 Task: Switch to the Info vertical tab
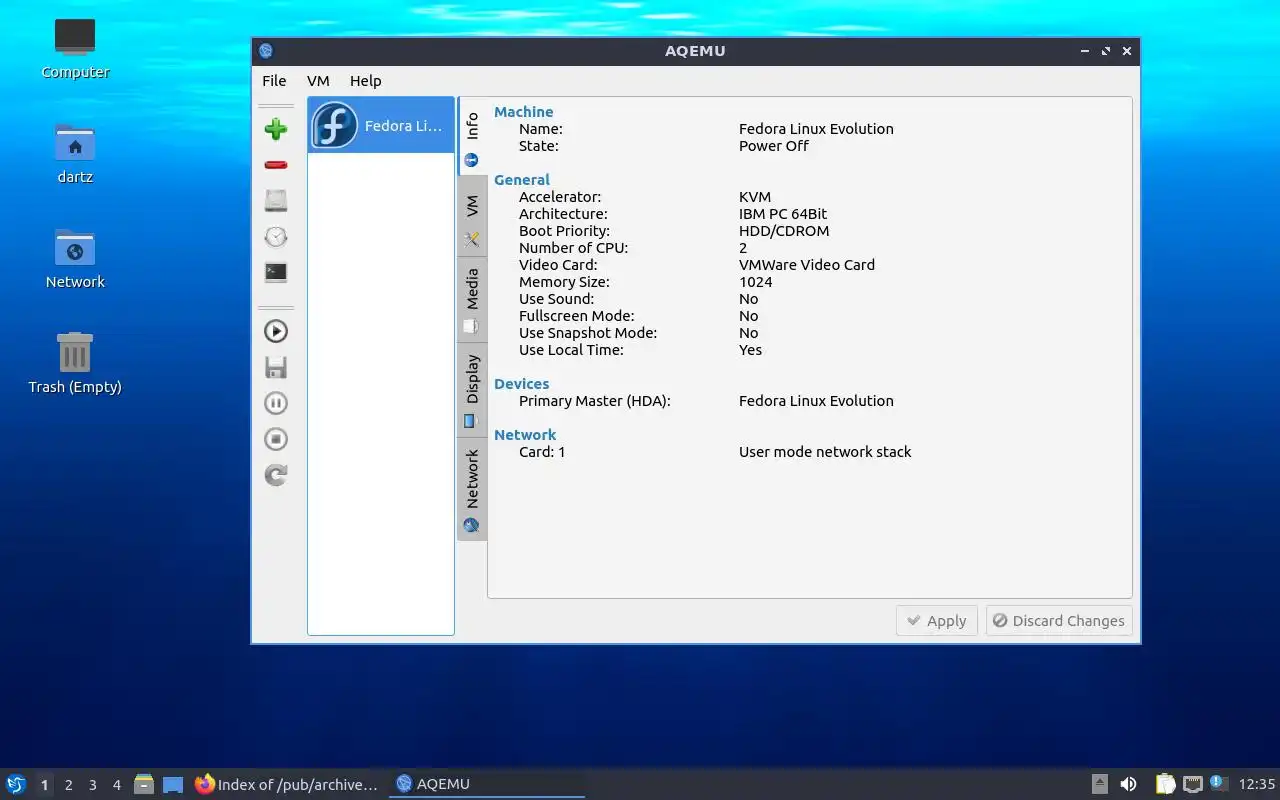472,137
